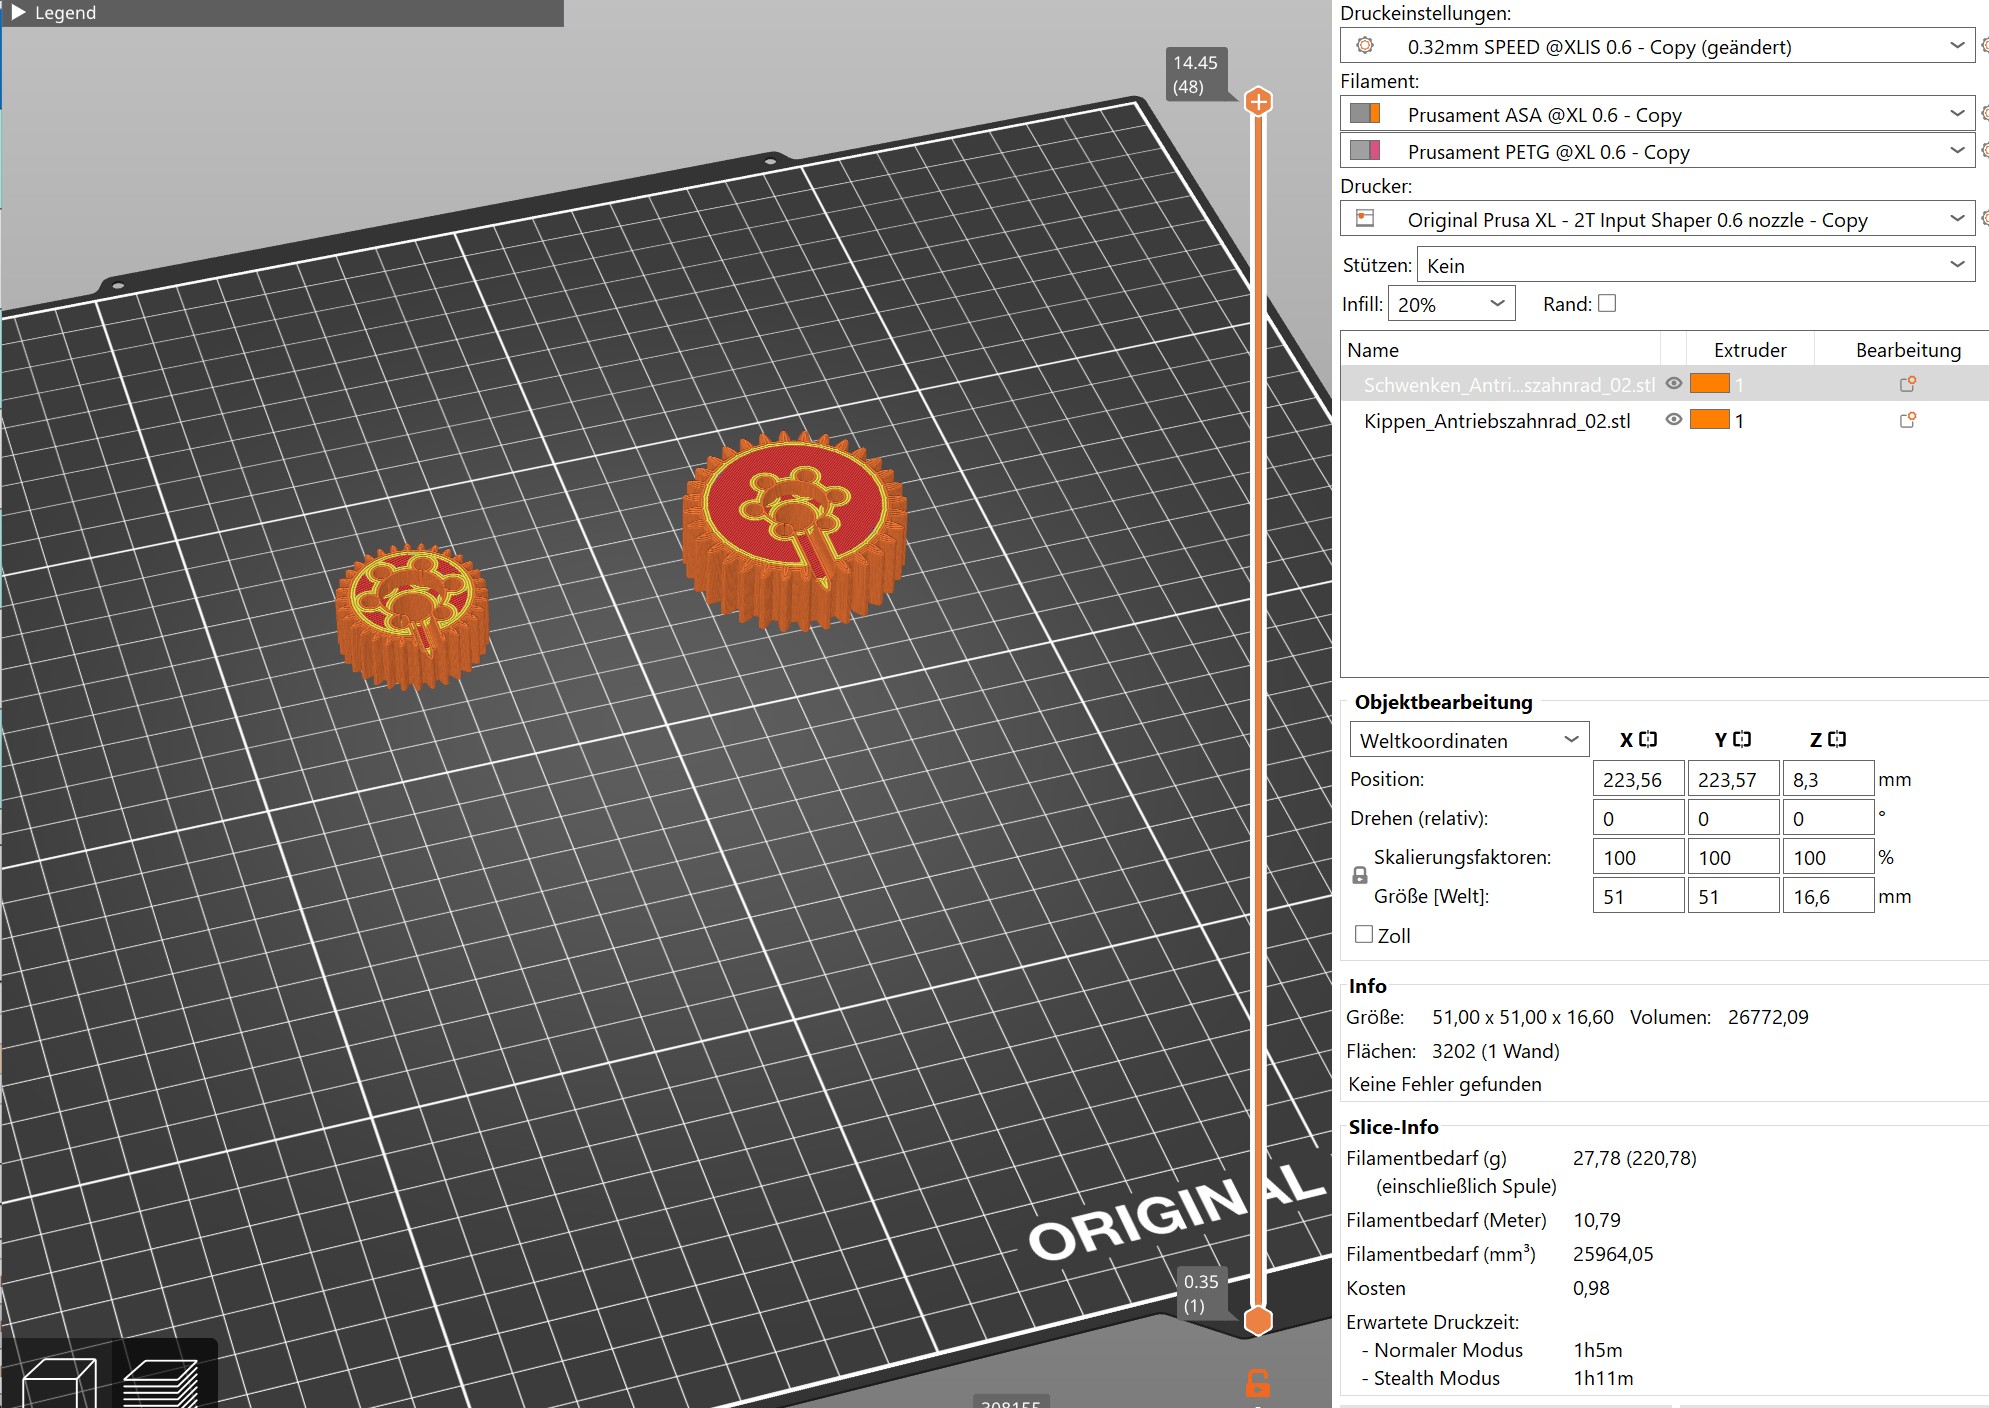The width and height of the screenshot is (1989, 1408).
Task: Click the Position Y field 223,57
Action: [x=1733, y=779]
